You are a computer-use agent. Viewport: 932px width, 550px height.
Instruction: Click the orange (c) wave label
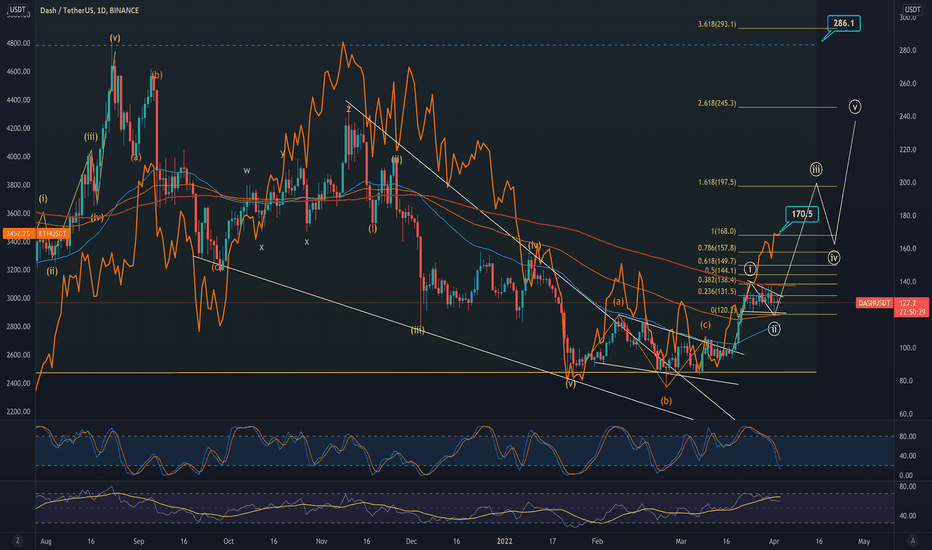pos(705,325)
